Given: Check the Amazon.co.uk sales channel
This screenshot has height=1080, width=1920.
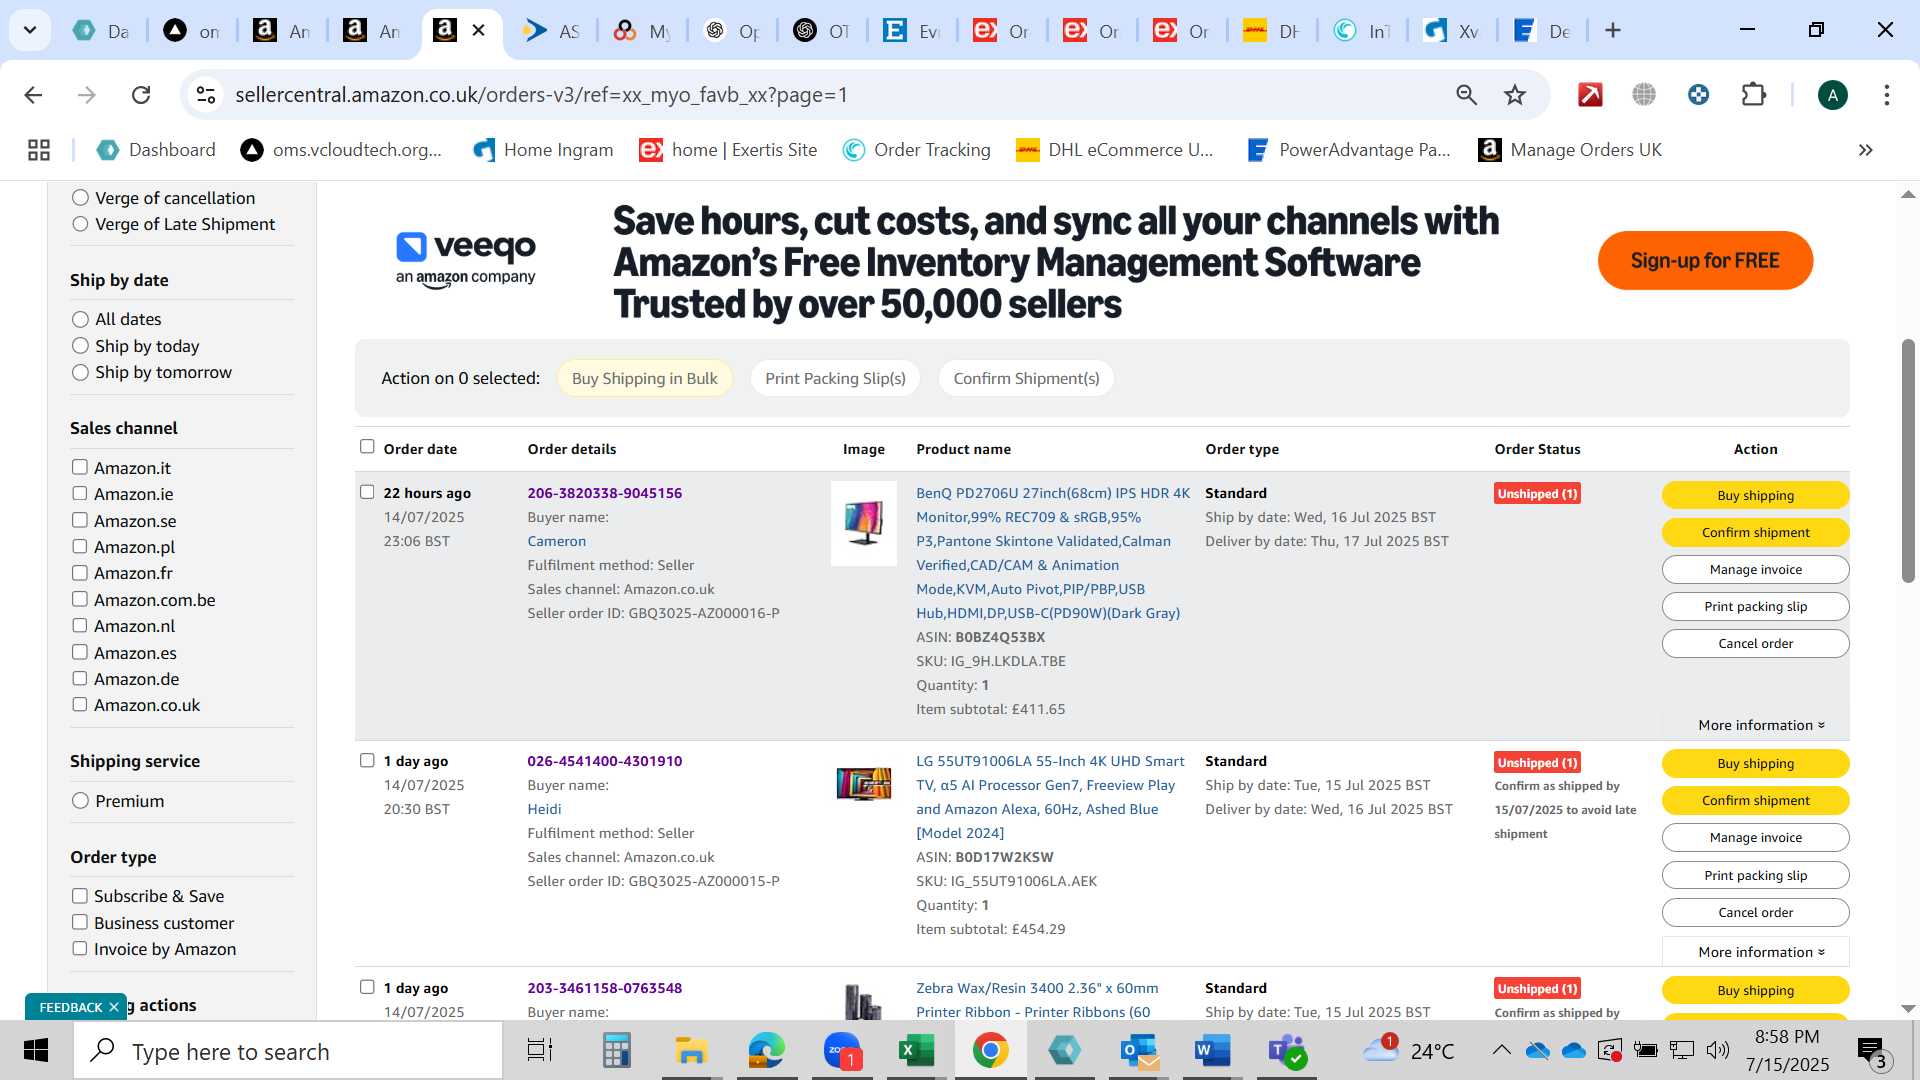Looking at the screenshot, I should [80, 704].
